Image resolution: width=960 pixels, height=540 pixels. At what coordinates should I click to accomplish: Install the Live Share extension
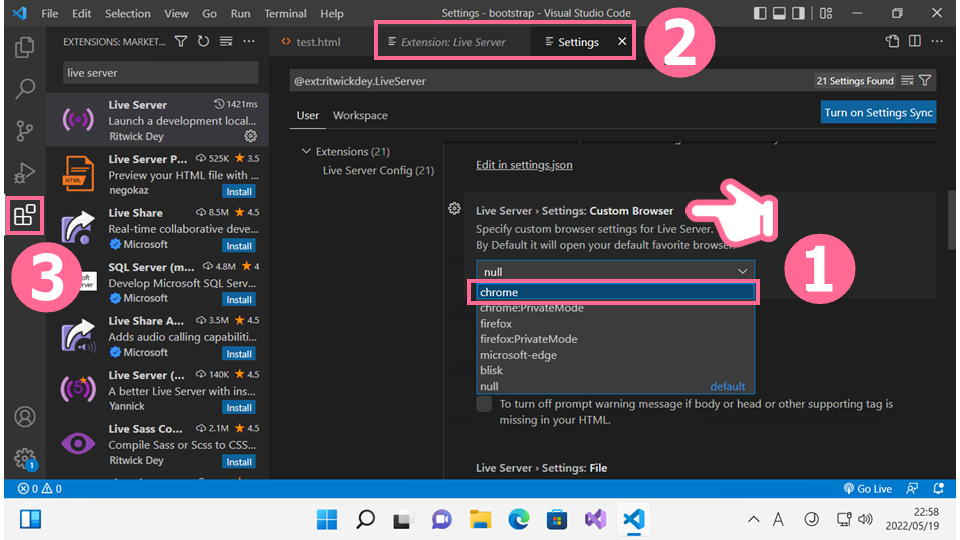click(239, 246)
